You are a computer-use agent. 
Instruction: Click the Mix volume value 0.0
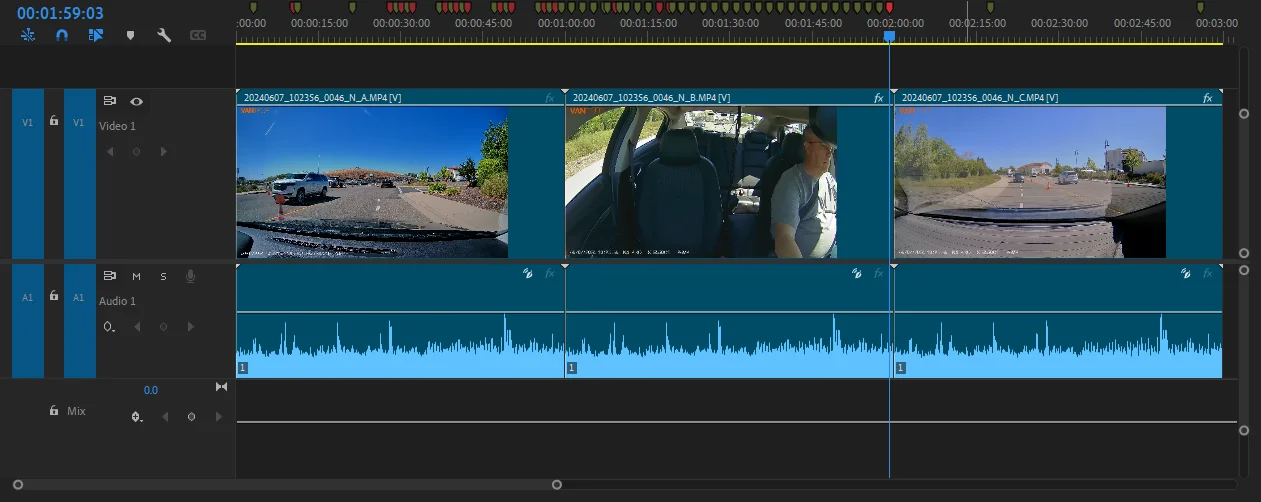click(150, 390)
